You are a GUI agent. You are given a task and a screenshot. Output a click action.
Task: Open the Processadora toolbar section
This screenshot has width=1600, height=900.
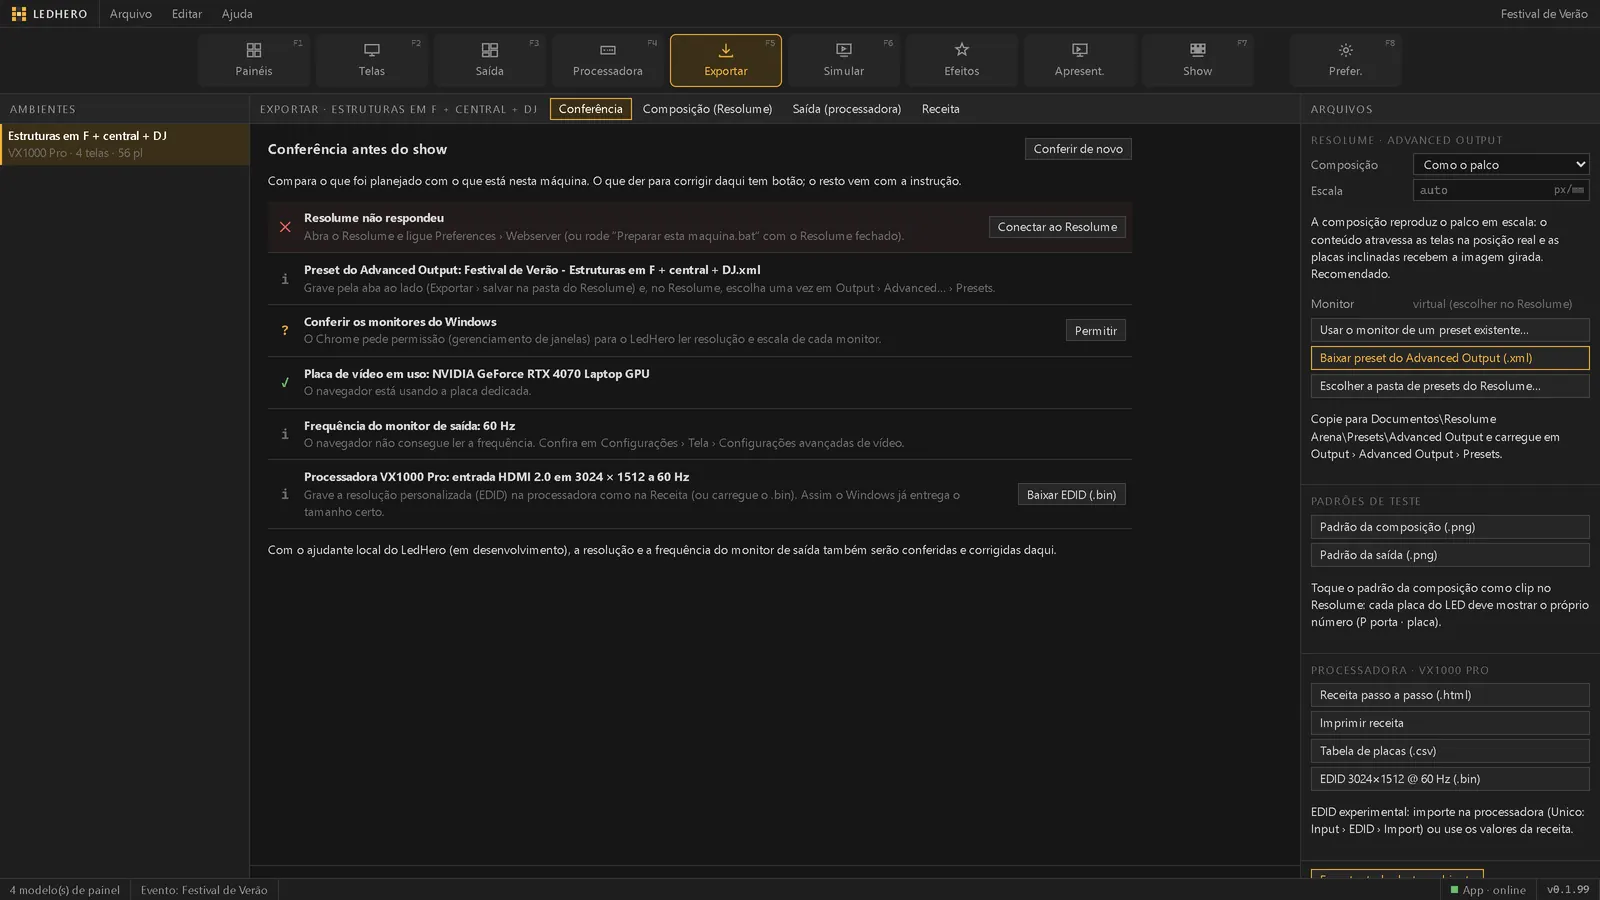pos(608,60)
